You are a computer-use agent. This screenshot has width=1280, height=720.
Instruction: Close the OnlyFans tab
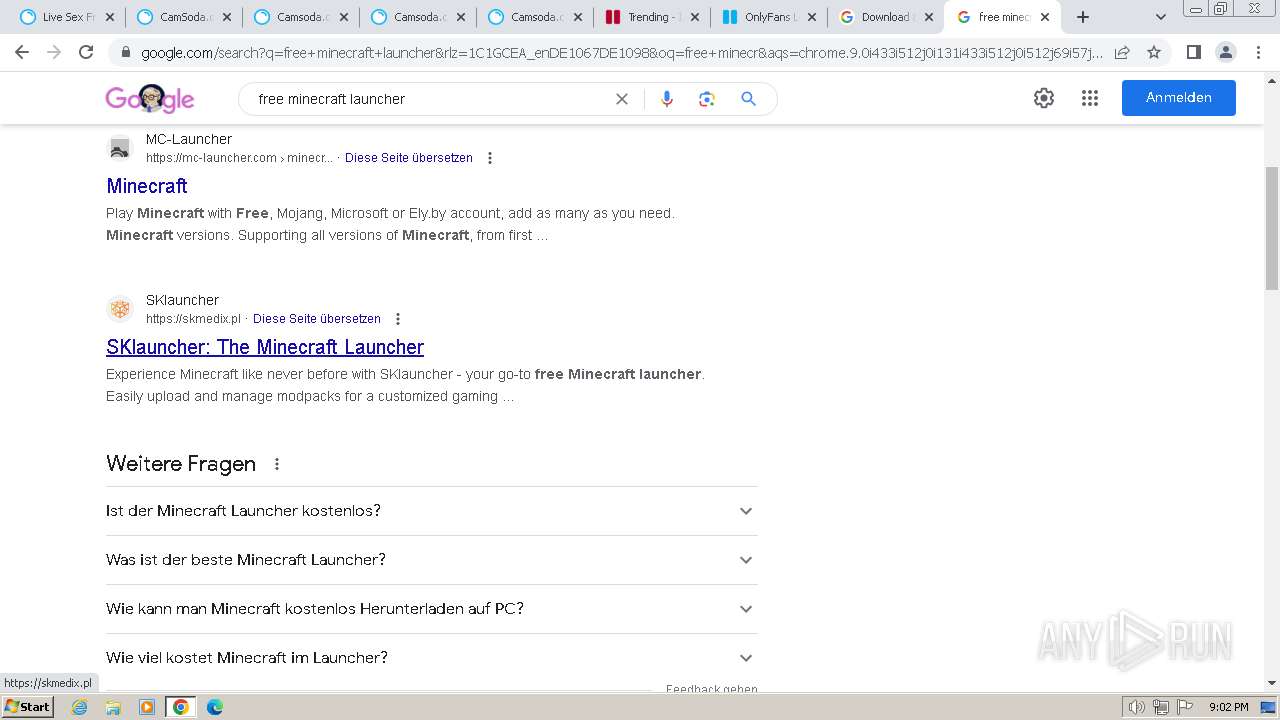pos(811,17)
